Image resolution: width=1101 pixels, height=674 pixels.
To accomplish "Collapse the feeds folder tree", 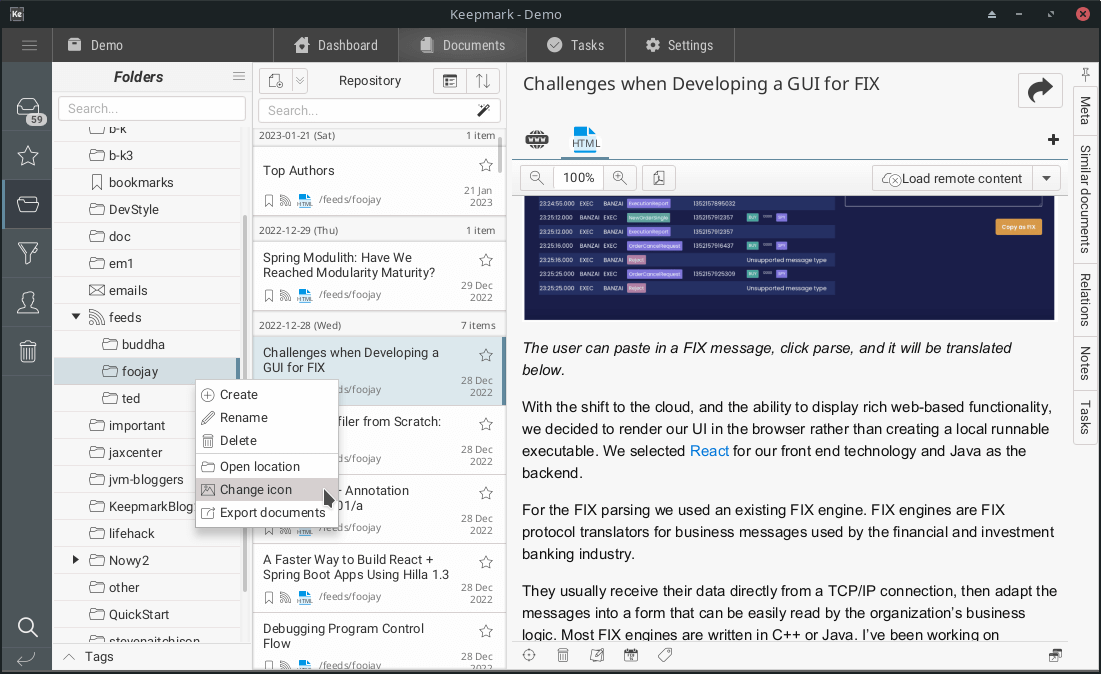I will 76,317.
